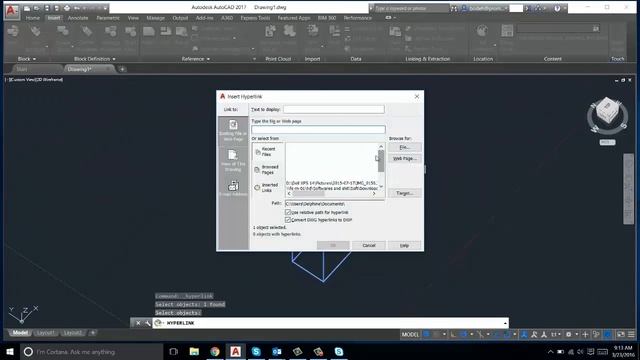
Task: Open status bar Customization hamburger menu
Action: click(x=631, y=334)
